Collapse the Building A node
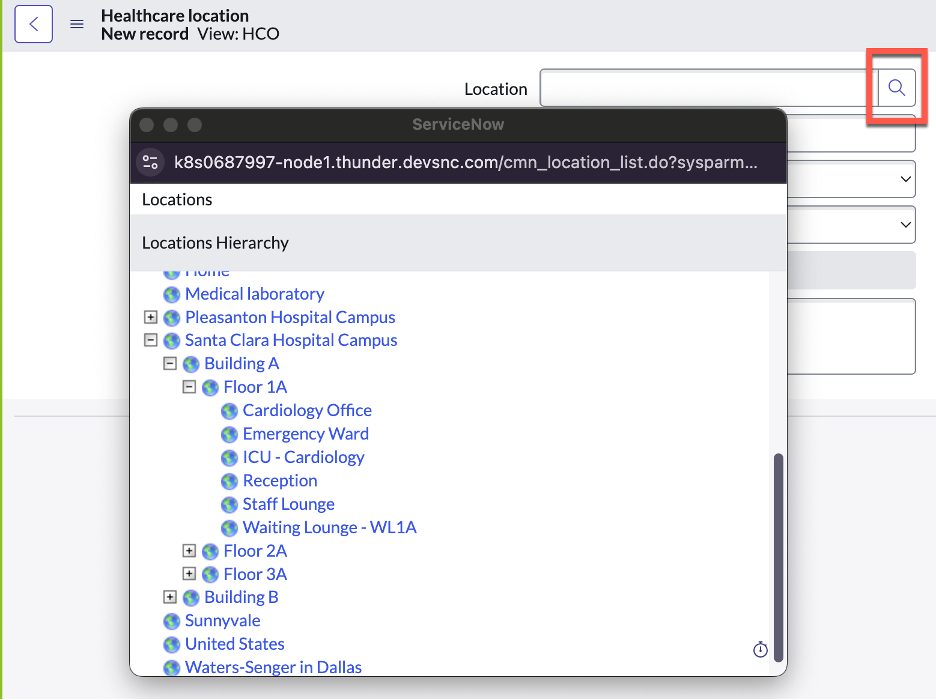Image resolution: width=936 pixels, height=700 pixels. [170, 363]
